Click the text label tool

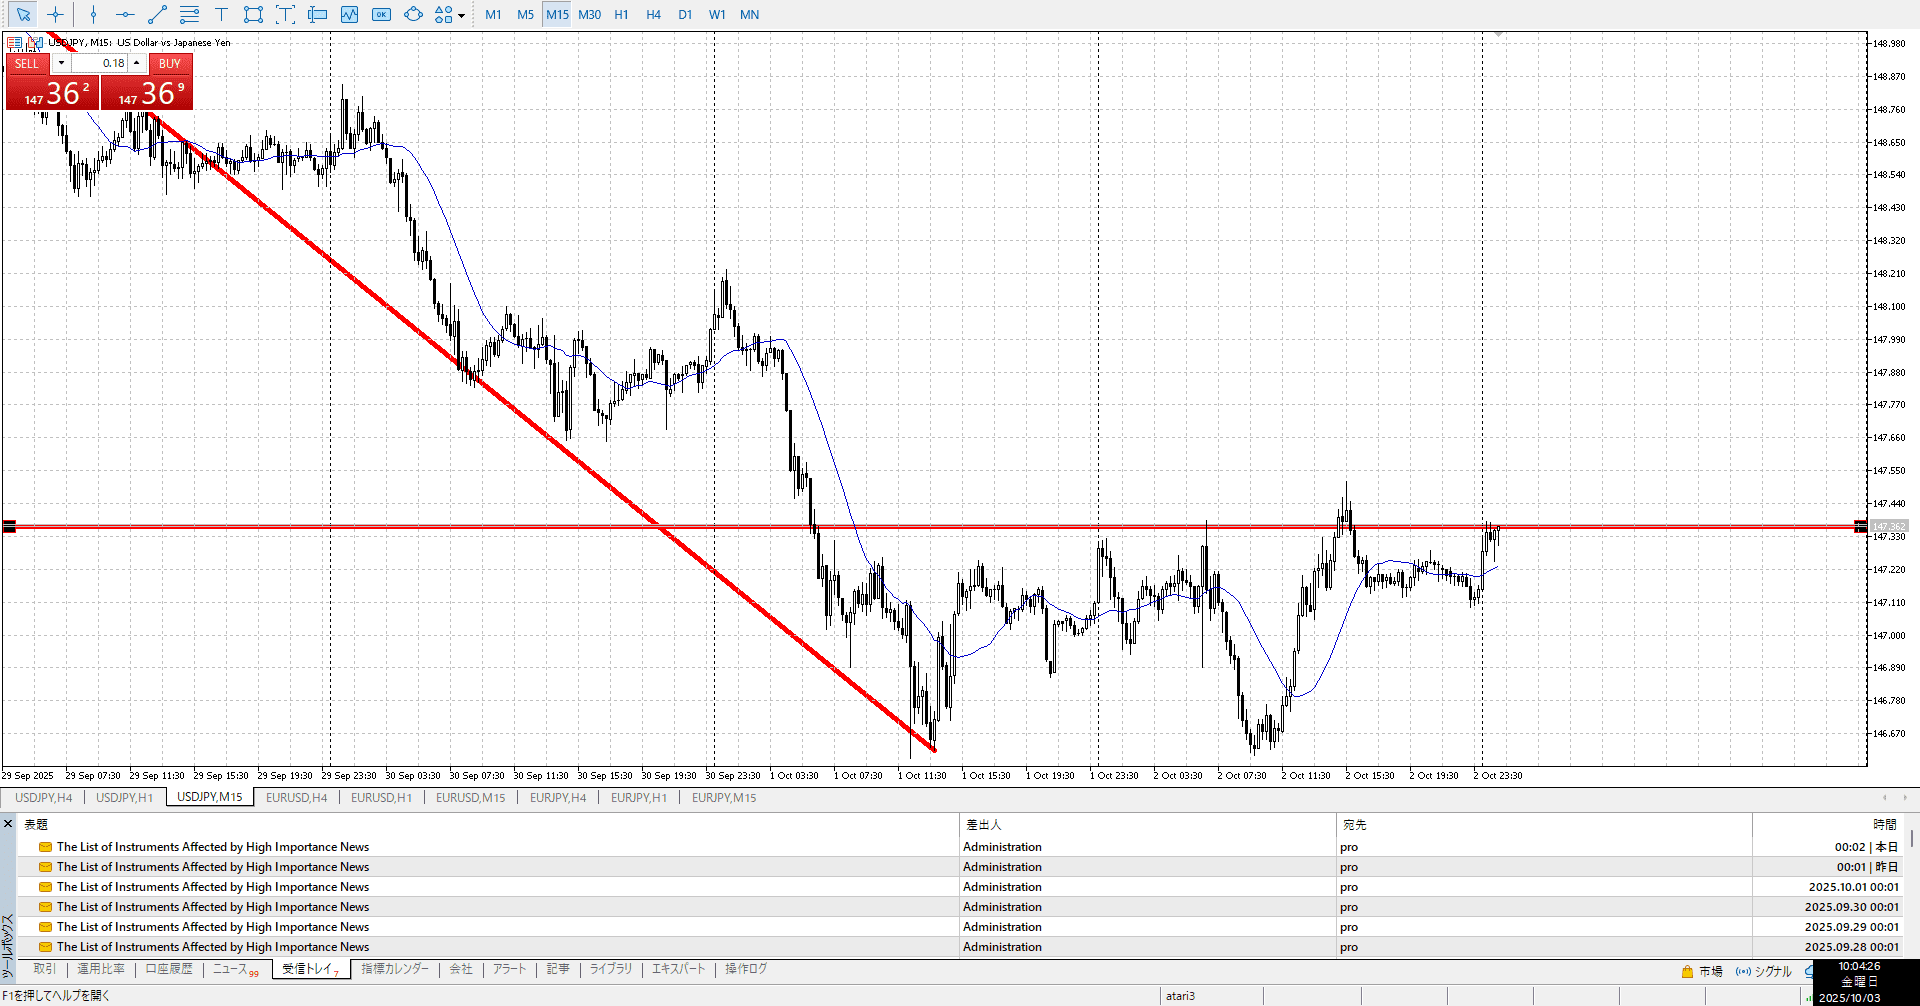tap(285, 15)
